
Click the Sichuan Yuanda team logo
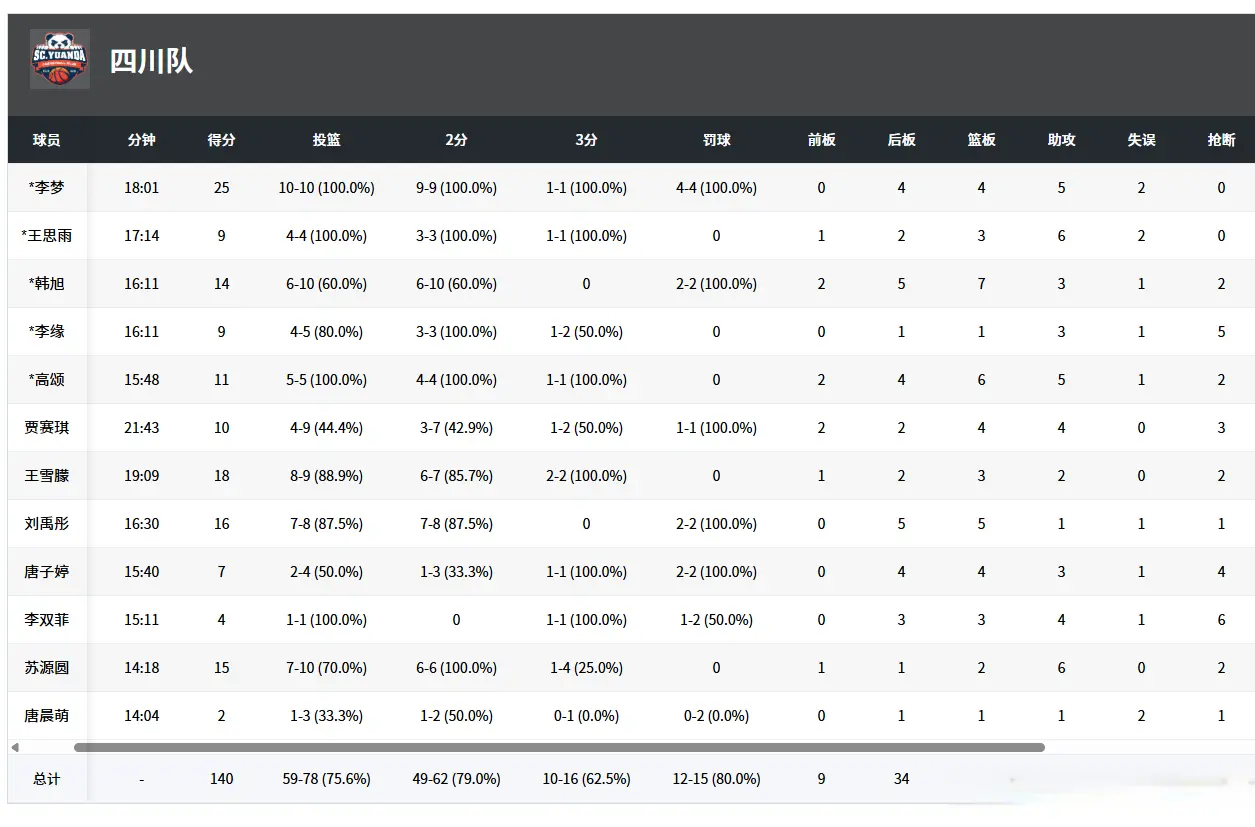pyautogui.click(x=60, y=59)
